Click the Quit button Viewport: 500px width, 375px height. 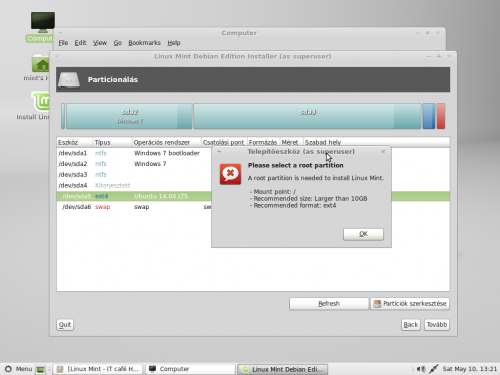tap(65, 325)
